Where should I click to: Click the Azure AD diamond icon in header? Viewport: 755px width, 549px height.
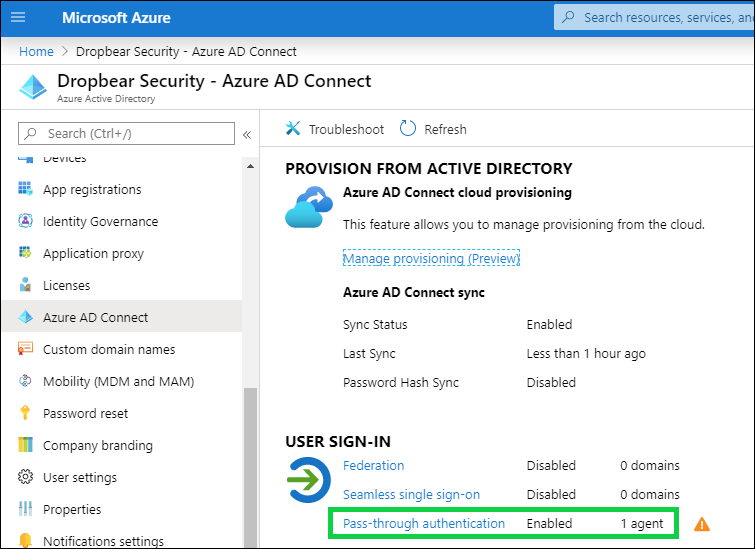click(33, 87)
